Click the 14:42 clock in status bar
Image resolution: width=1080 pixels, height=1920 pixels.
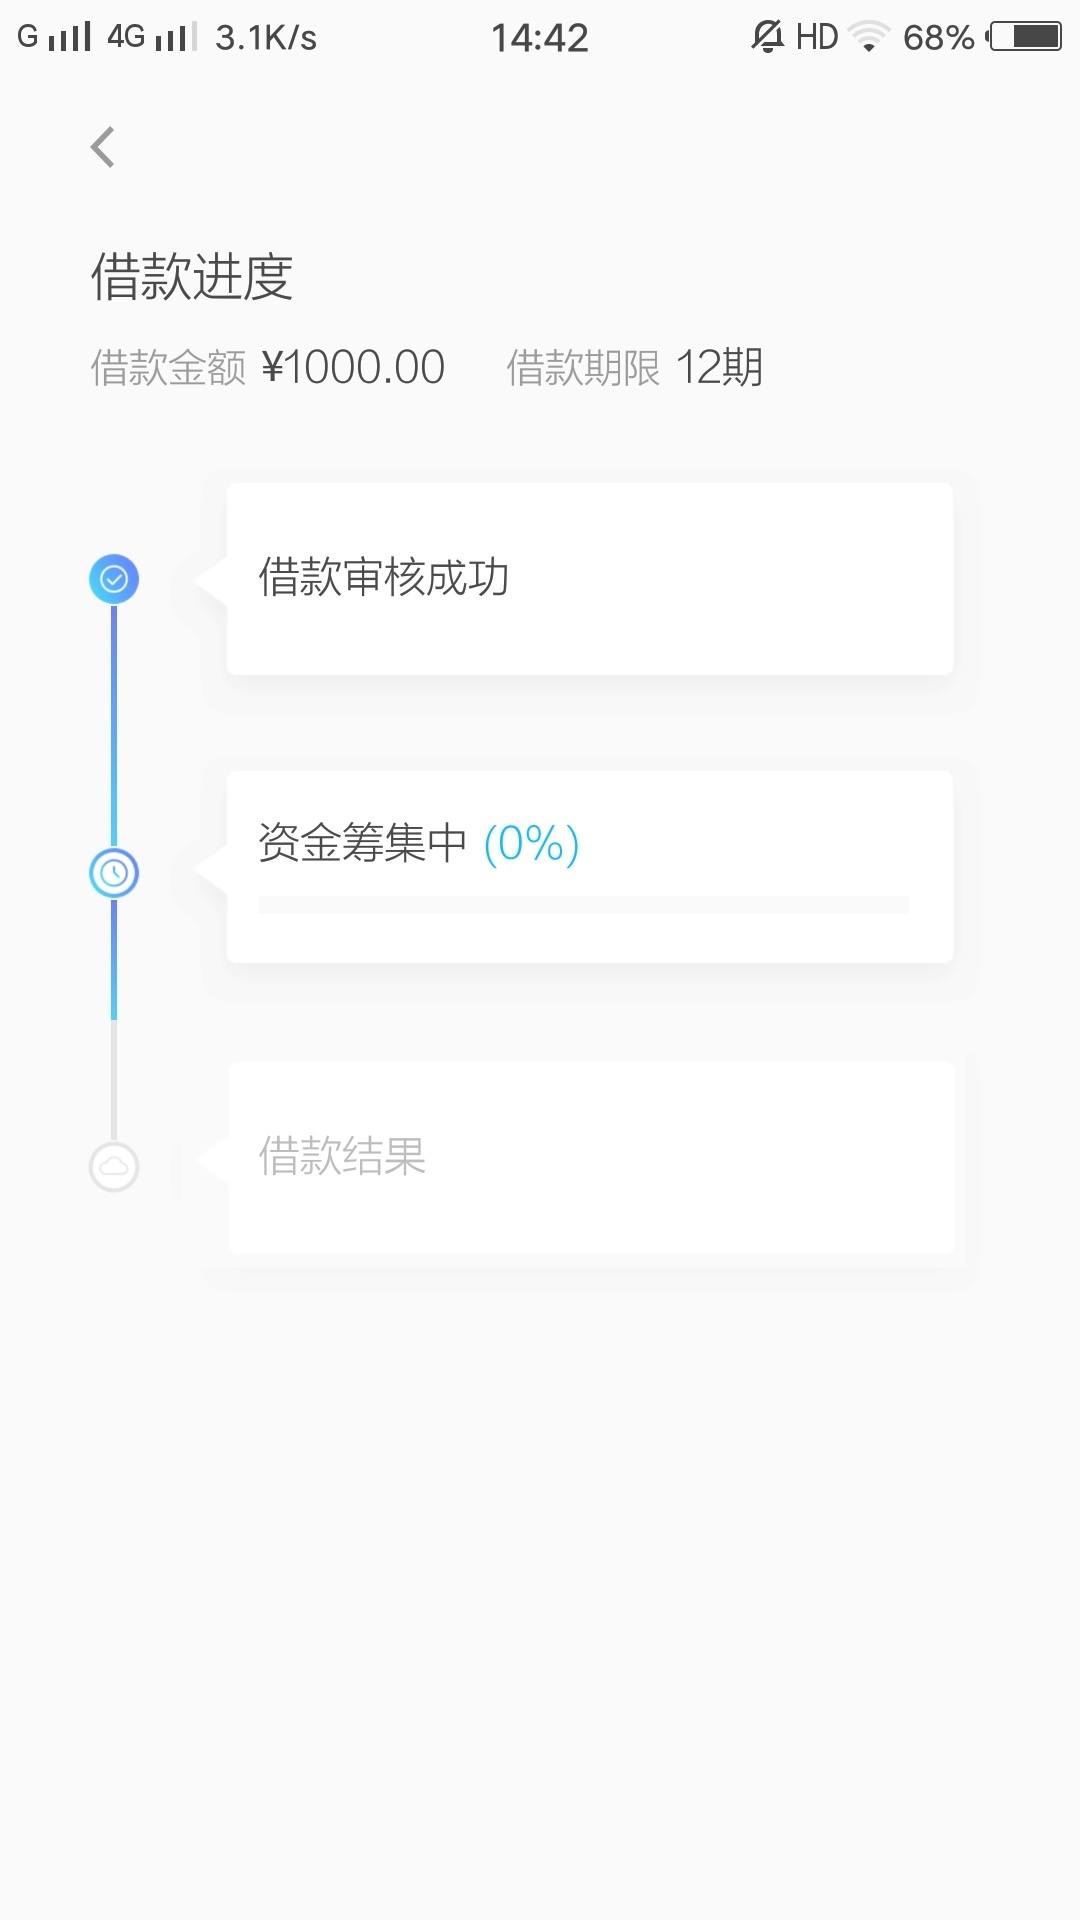point(540,38)
